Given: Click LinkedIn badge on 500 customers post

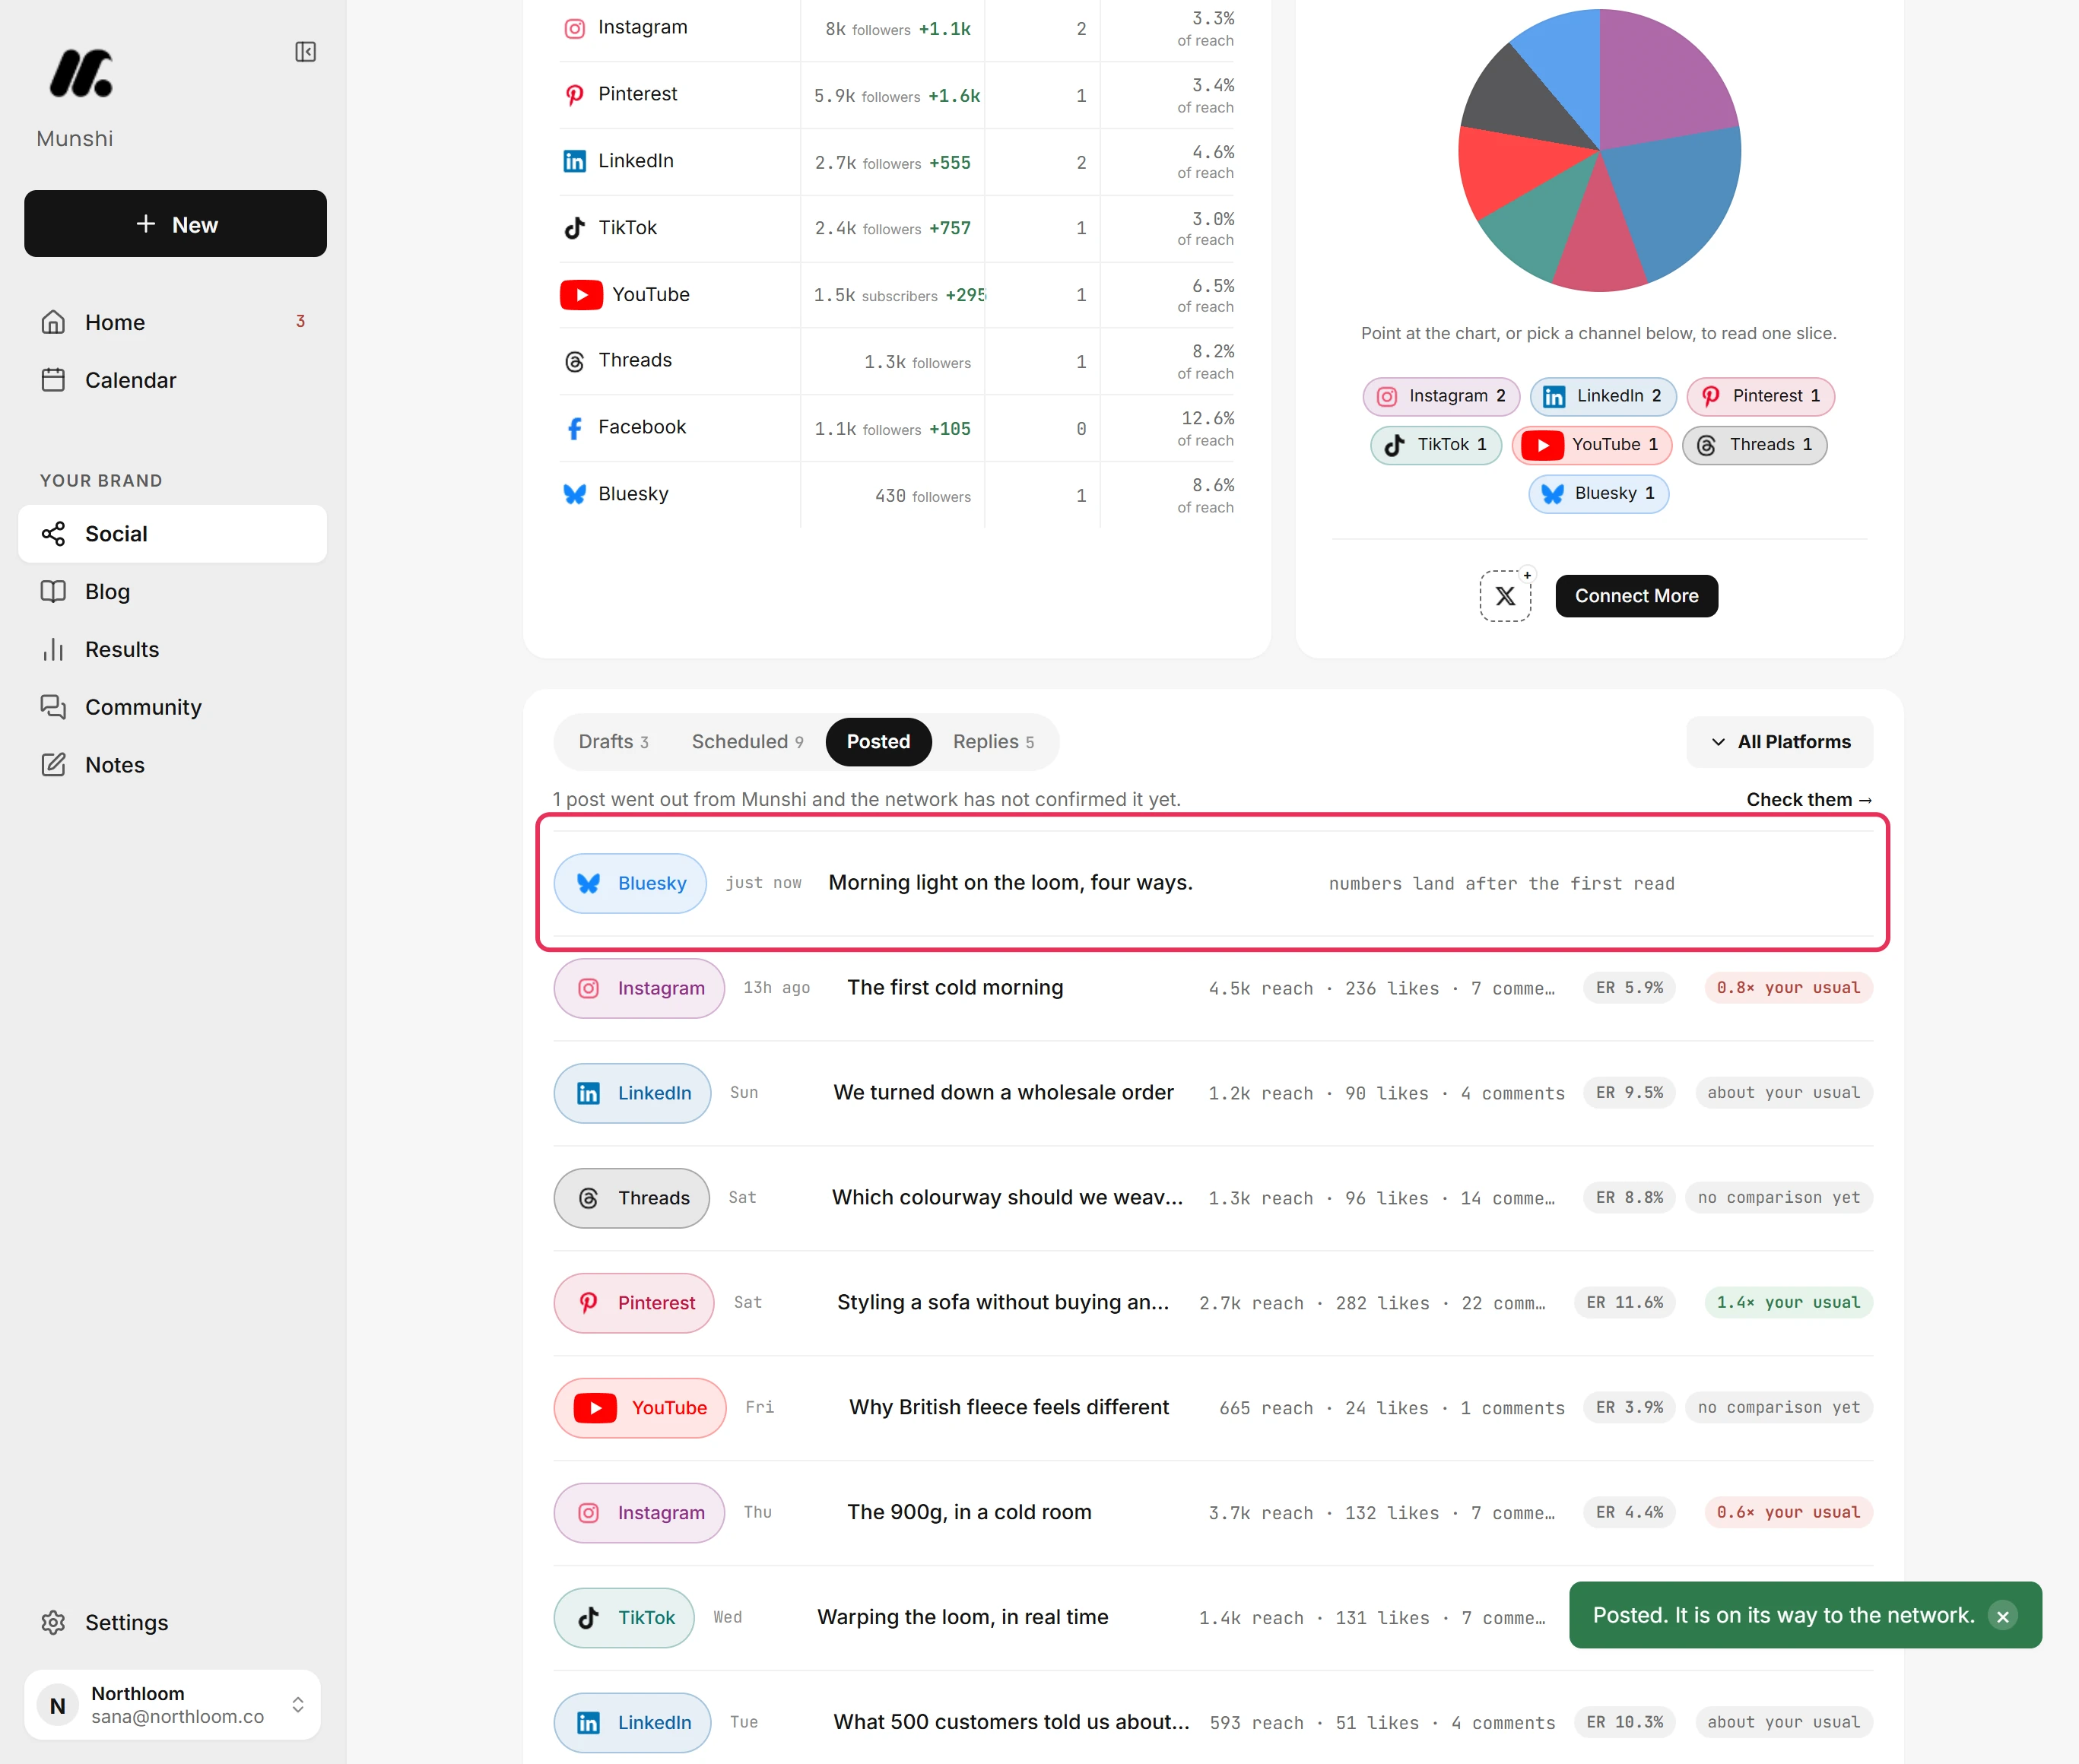Looking at the screenshot, I should pyautogui.click(x=632, y=1723).
